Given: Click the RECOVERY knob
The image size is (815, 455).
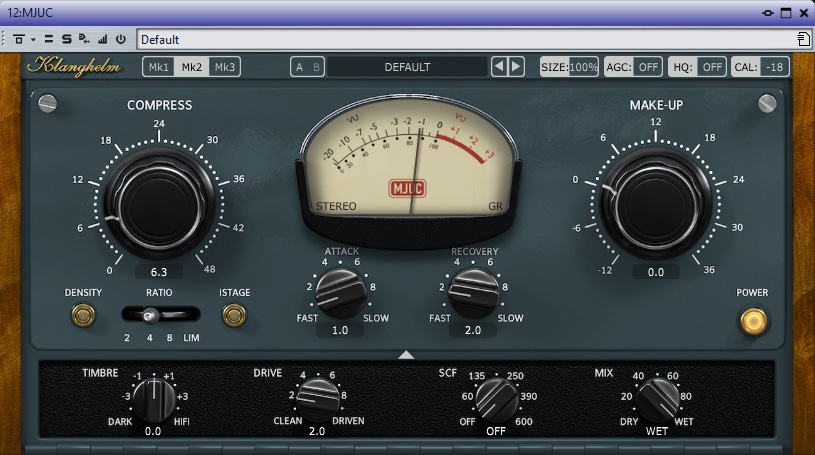Looking at the screenshot, I should point(473,293).
